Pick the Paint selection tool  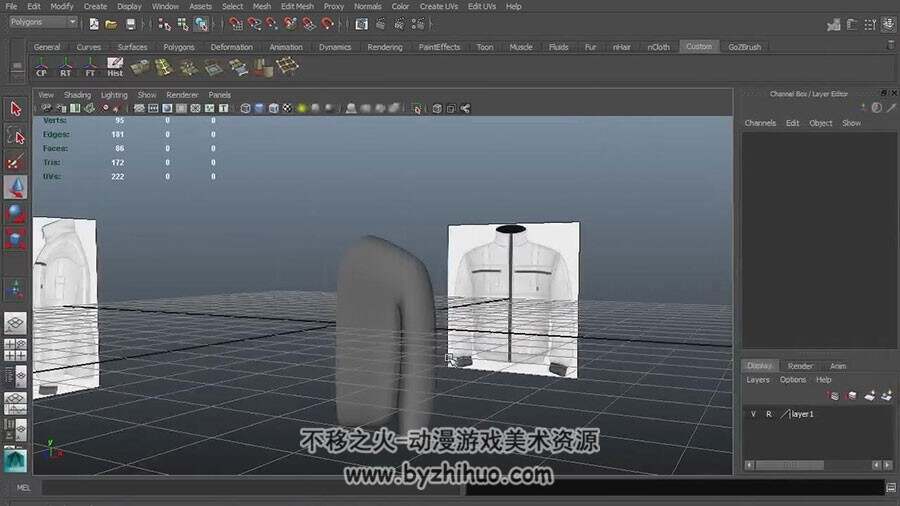(x=15, y=161)
